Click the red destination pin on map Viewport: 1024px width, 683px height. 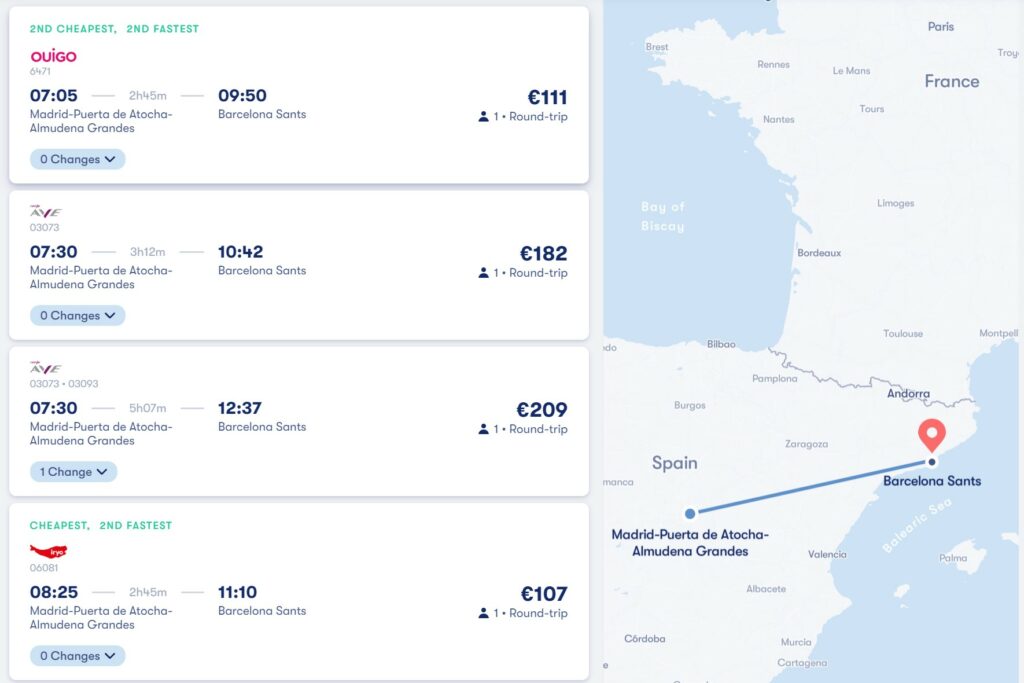[x=932, y=435]
